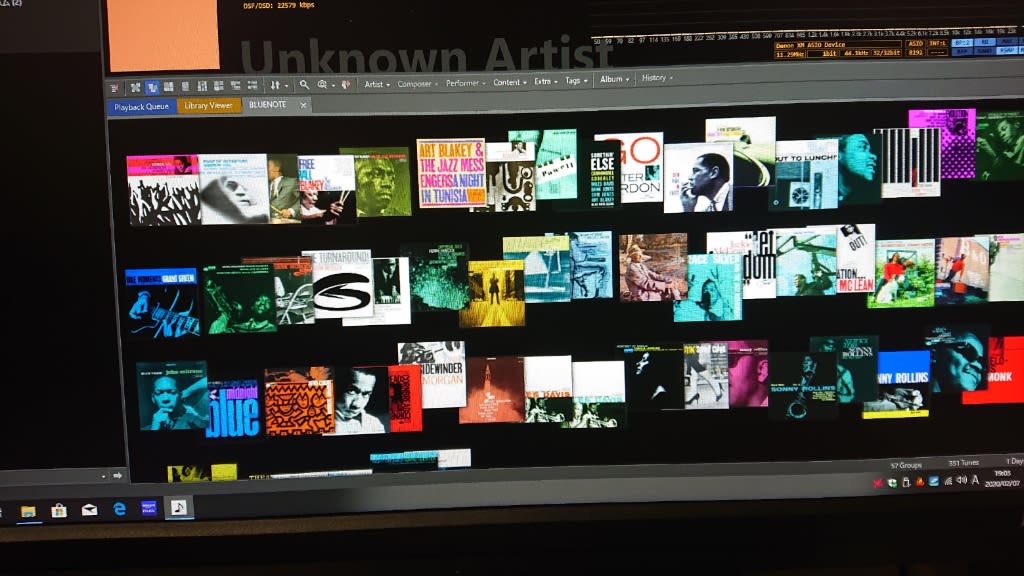1024x576 pixels.
Task: Click the highlighted blue view-mode toolbar icon
Action: pyautogui.click(x=152, y=87)
